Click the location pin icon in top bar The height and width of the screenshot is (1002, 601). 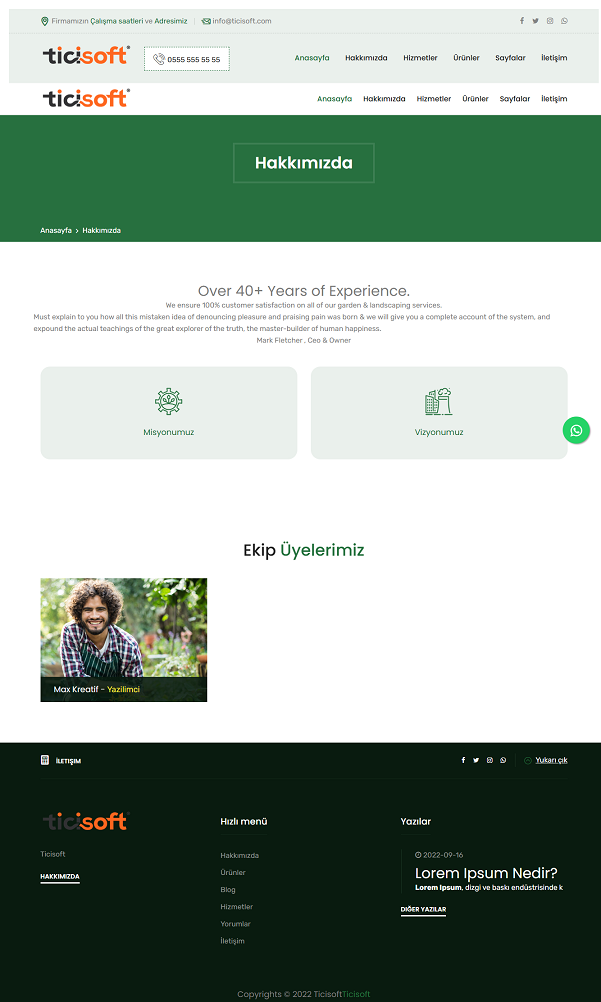coord(44,21)
